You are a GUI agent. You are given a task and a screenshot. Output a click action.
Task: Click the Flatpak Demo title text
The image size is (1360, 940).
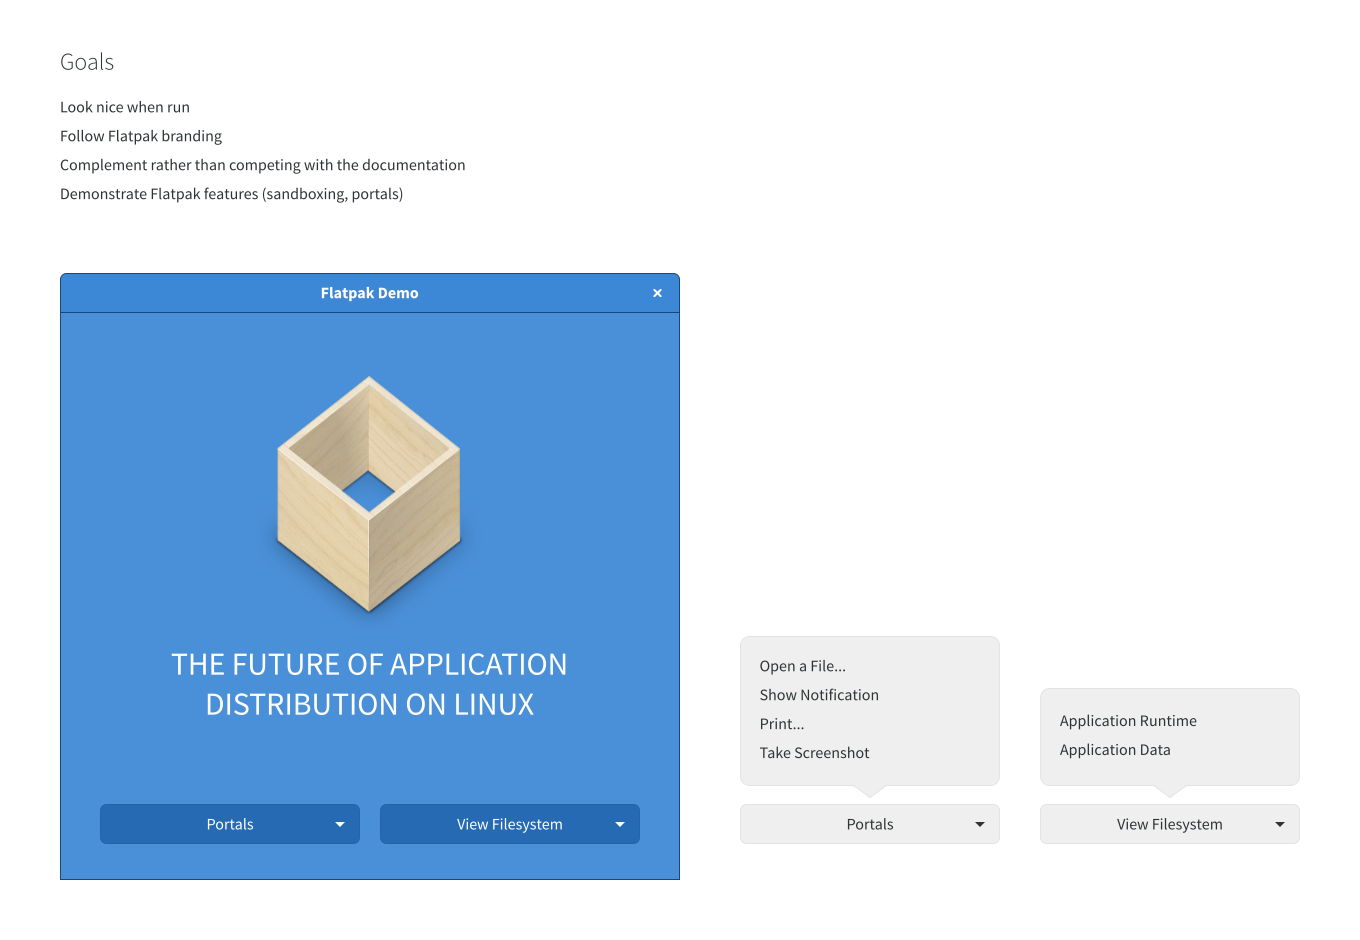pyautogui.click(x=369, y=293)
